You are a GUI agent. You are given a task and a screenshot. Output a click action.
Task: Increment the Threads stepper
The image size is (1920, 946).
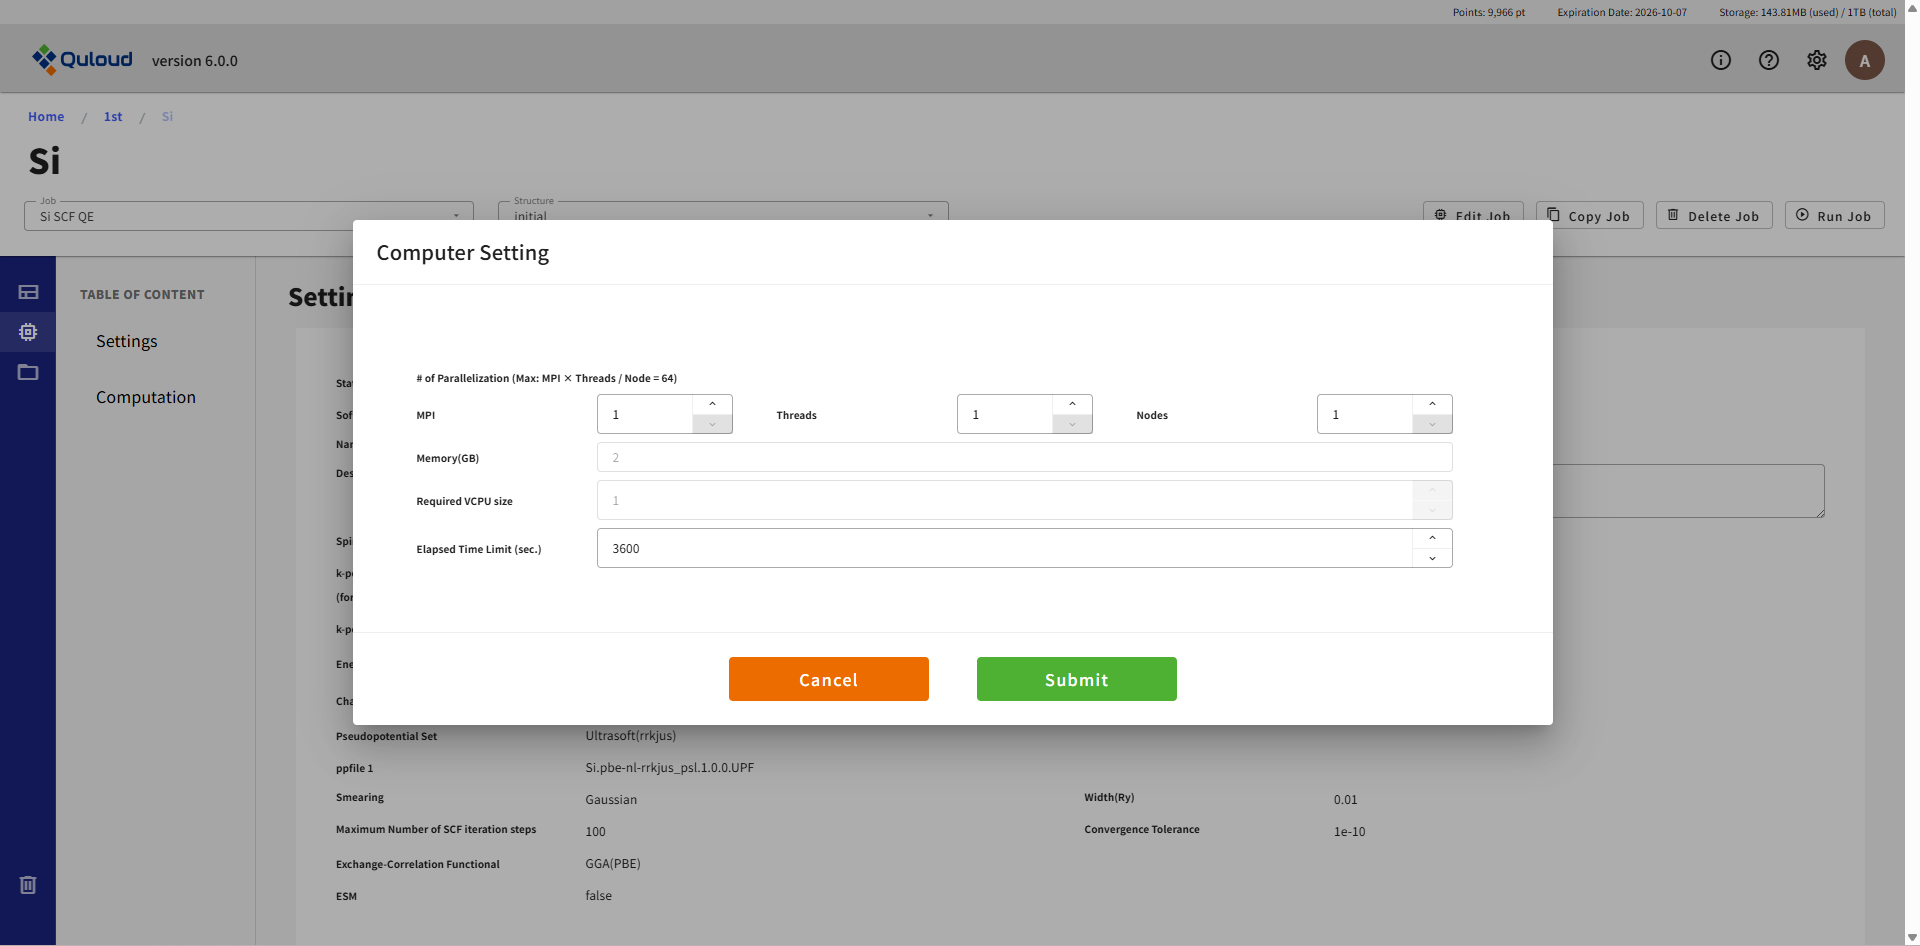pyautogui.click(x=1072, y=404)
